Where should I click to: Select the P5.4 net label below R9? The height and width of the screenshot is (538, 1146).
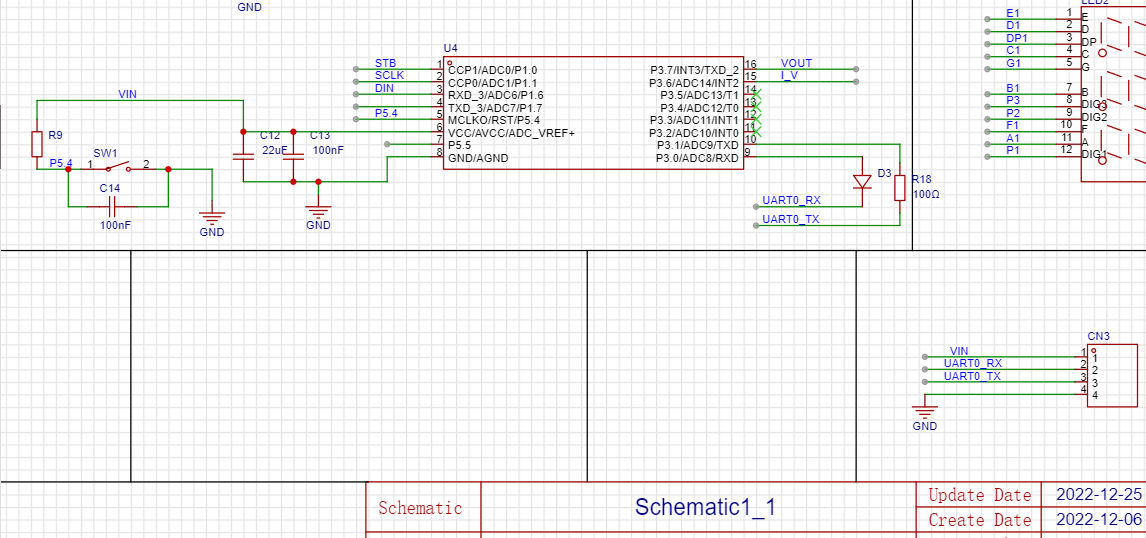61,163
